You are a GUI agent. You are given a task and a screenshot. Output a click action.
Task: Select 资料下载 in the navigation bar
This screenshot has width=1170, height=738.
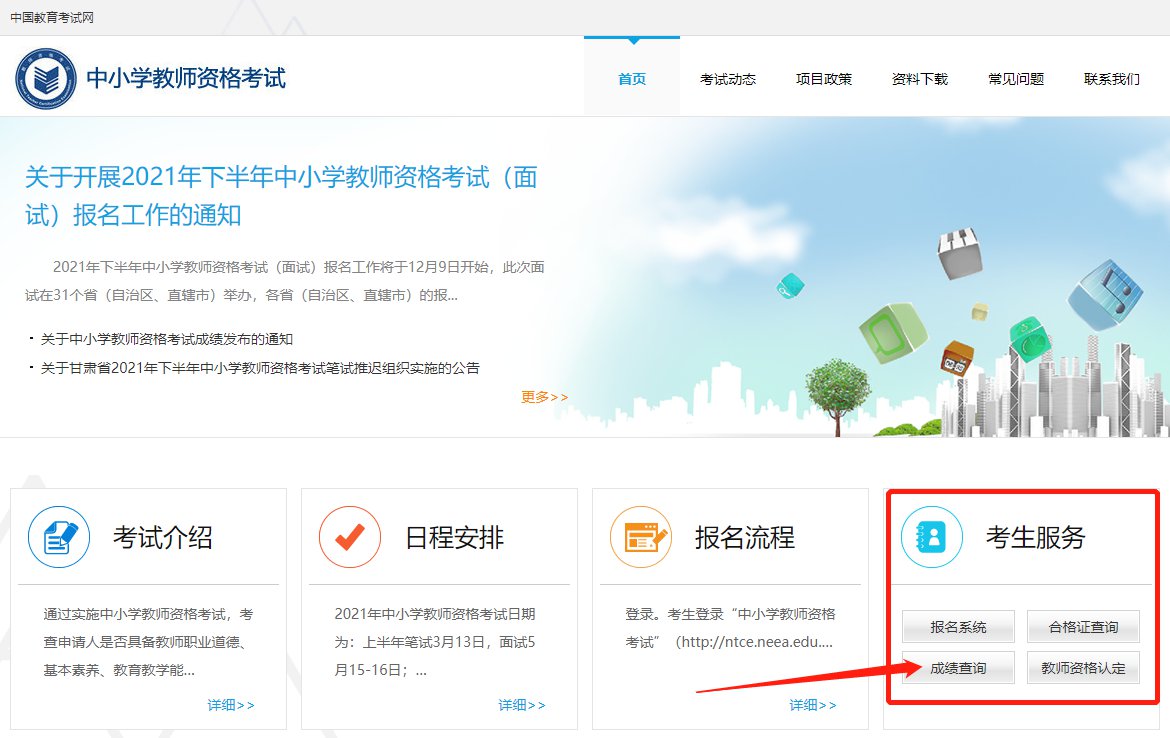click(x=920, y=79)
